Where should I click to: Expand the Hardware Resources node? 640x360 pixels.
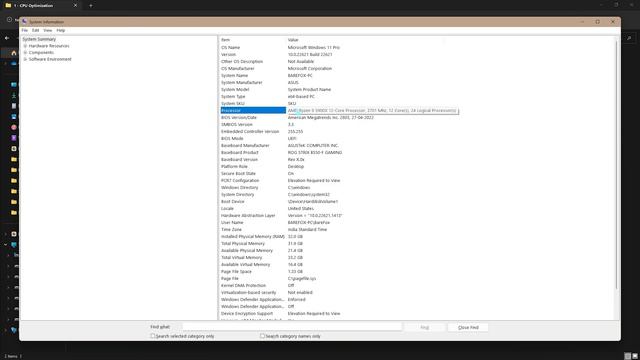pyautogui.click(x=25, y=46)
